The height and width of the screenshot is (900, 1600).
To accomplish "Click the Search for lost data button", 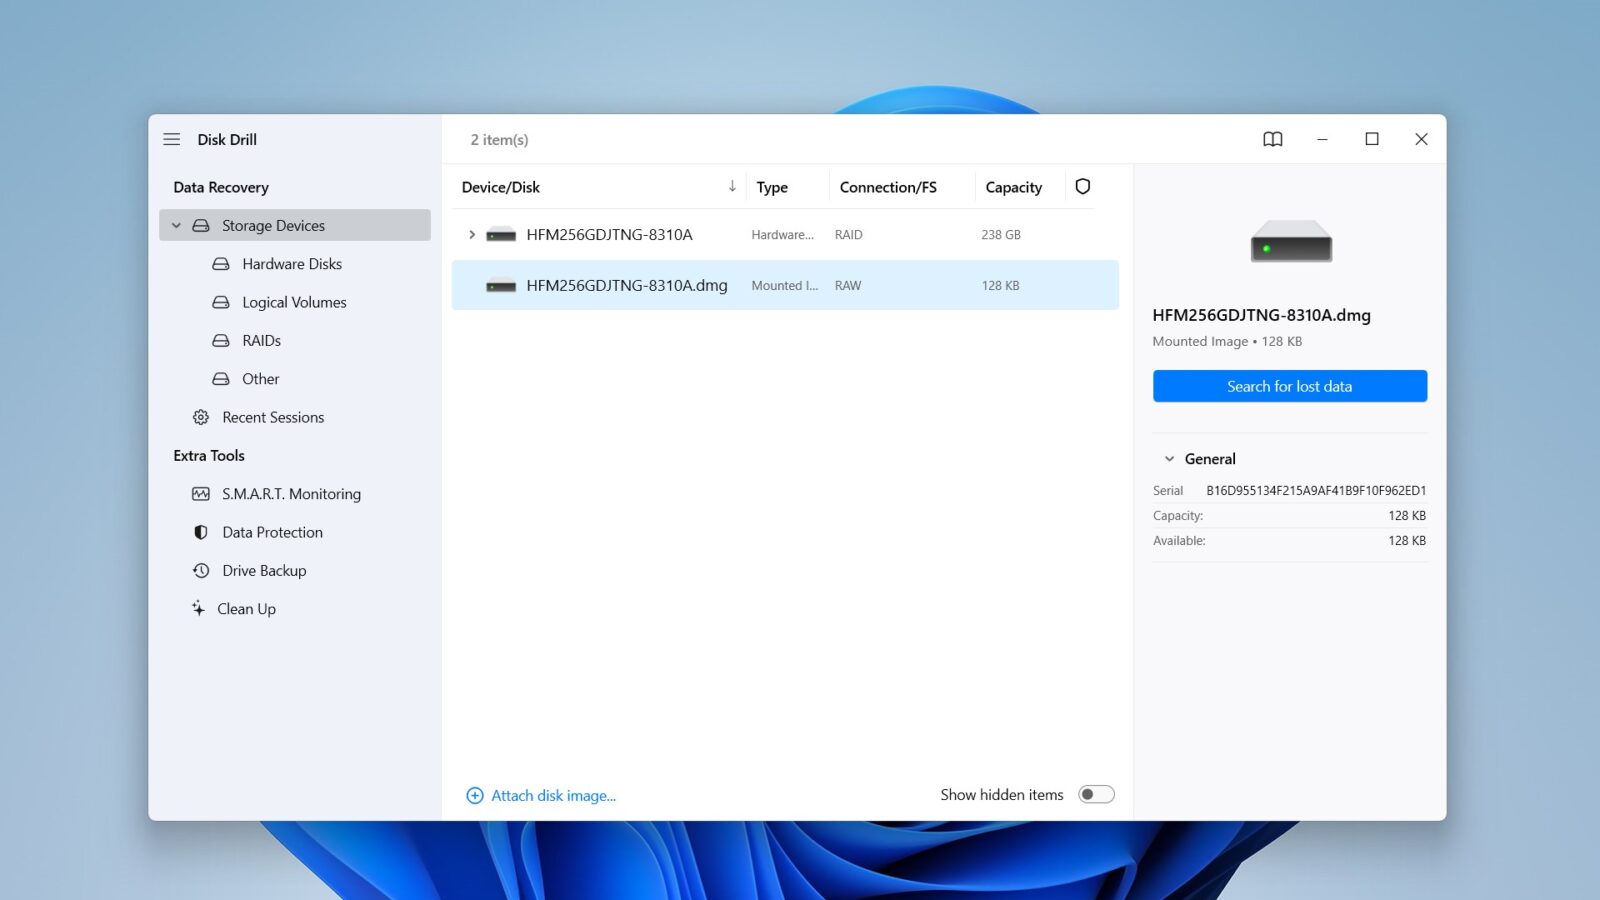I will coord(1289,386).
